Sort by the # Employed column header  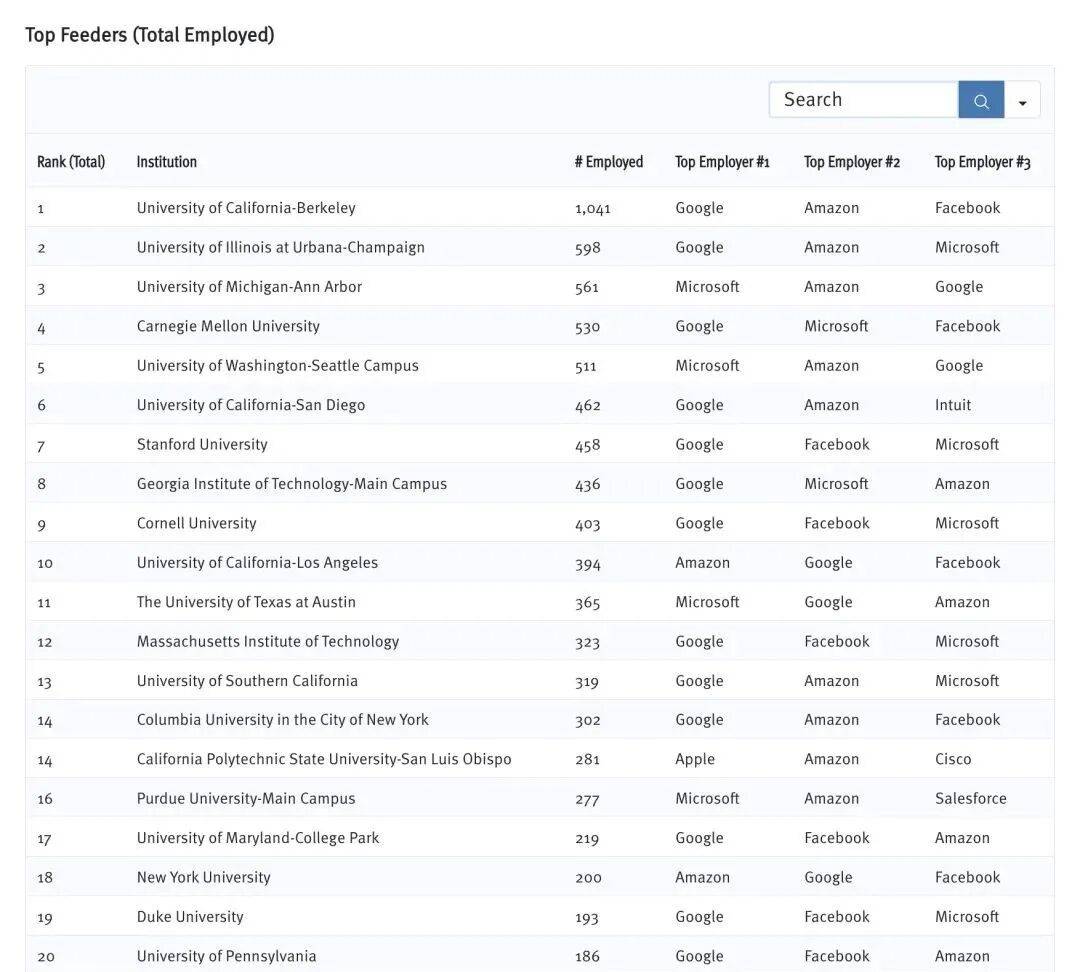pos(608,162)
